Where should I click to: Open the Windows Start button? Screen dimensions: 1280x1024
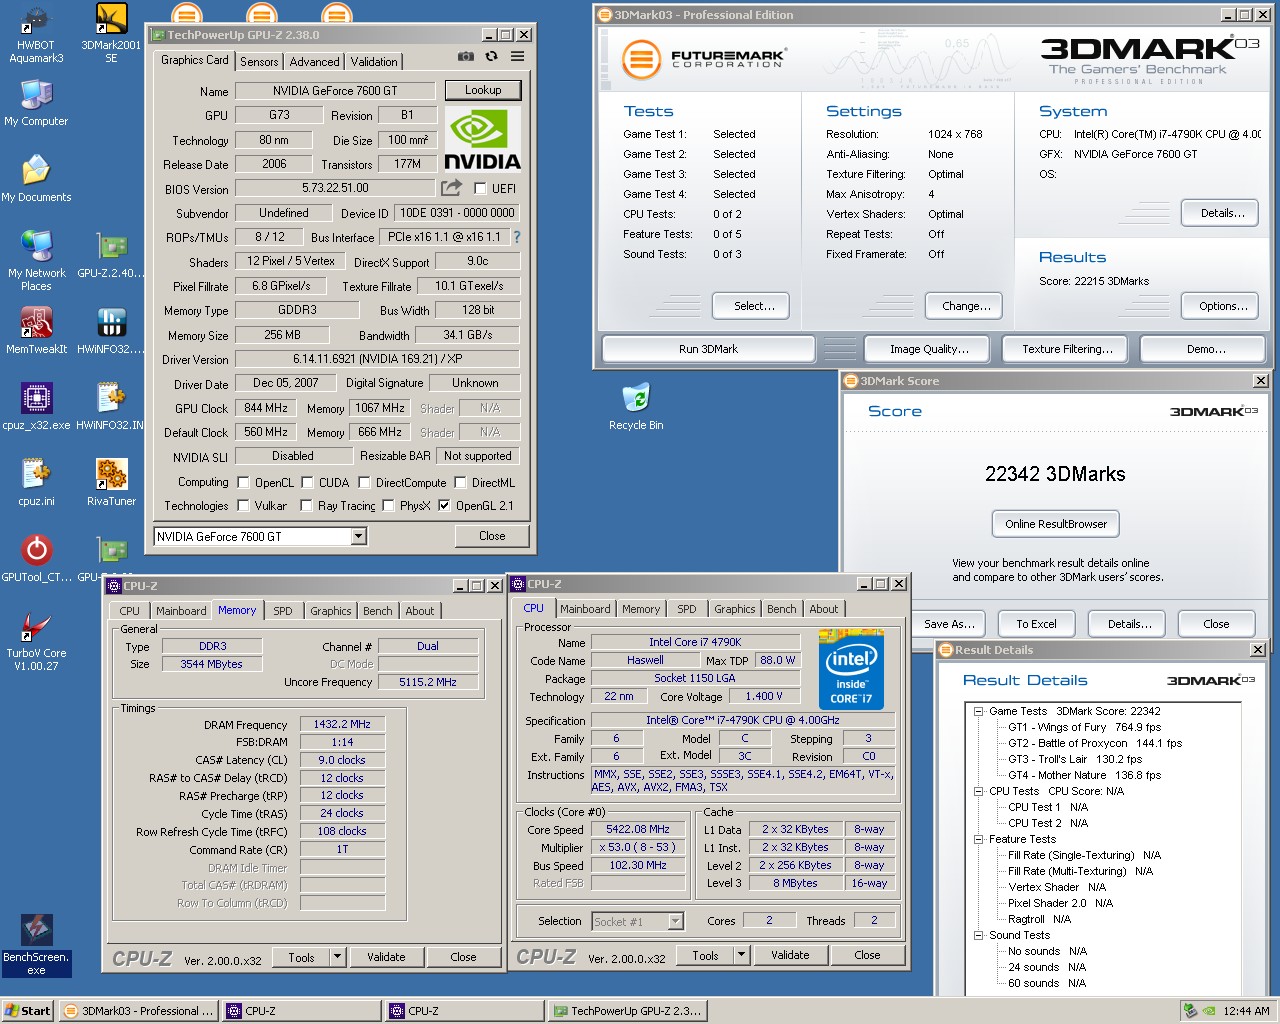point(28,1011)
